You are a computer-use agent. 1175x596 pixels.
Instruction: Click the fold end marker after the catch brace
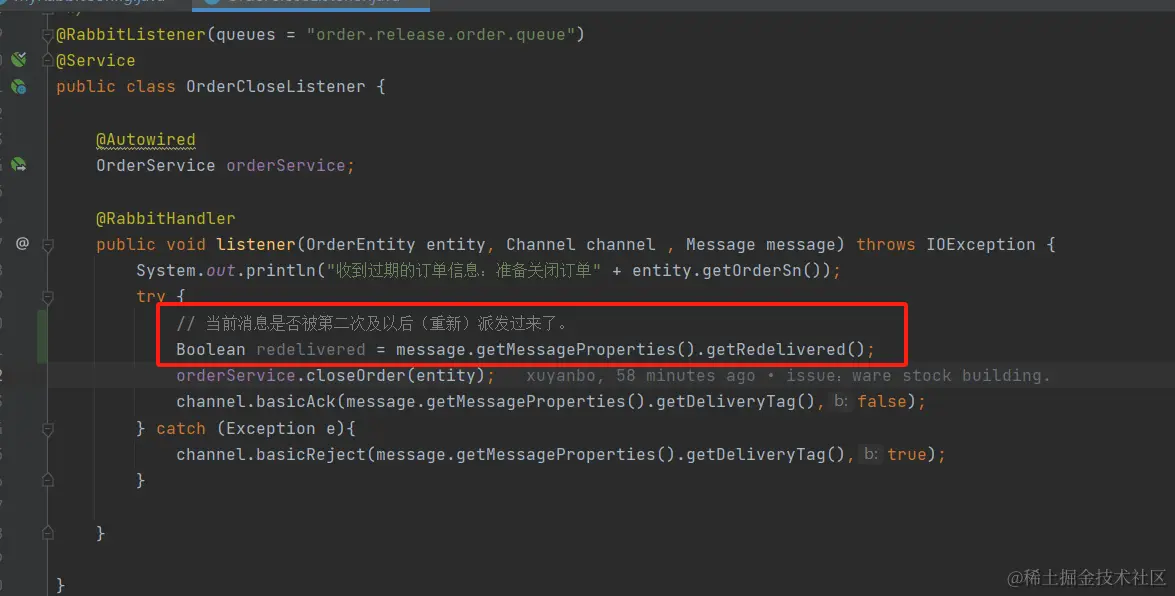point(48,480)
